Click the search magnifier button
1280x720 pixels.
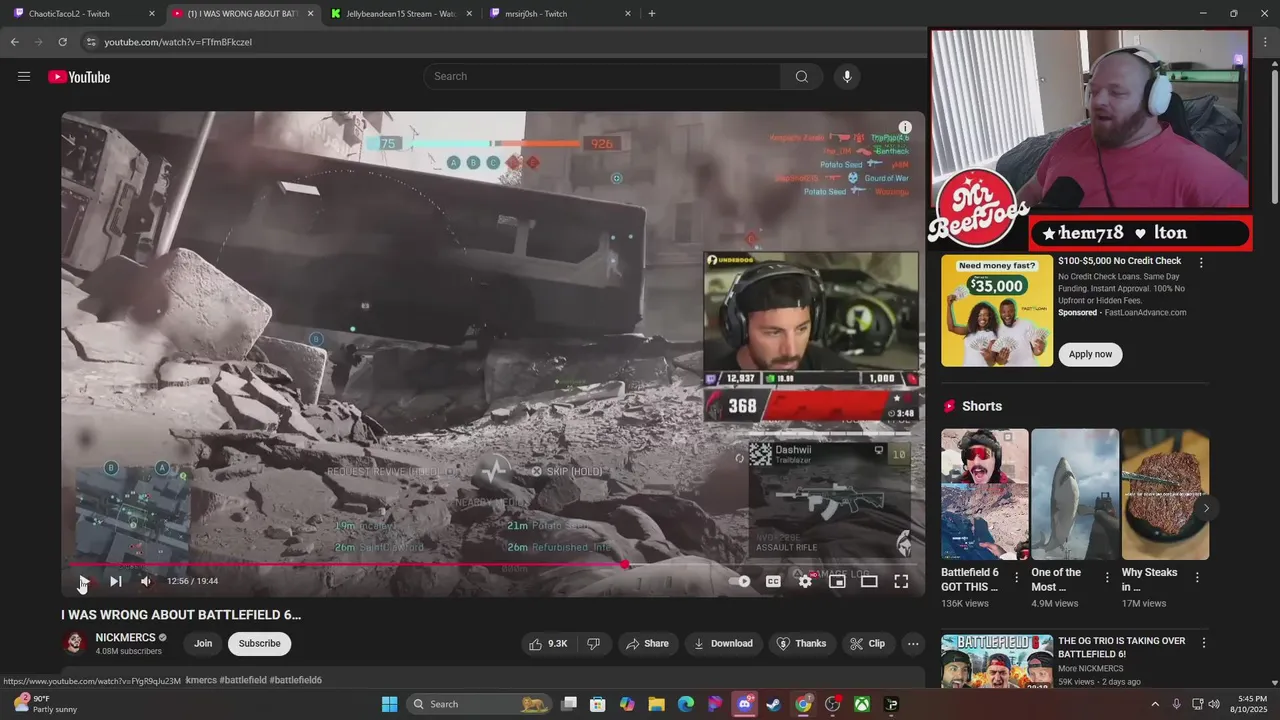point(802,76)
